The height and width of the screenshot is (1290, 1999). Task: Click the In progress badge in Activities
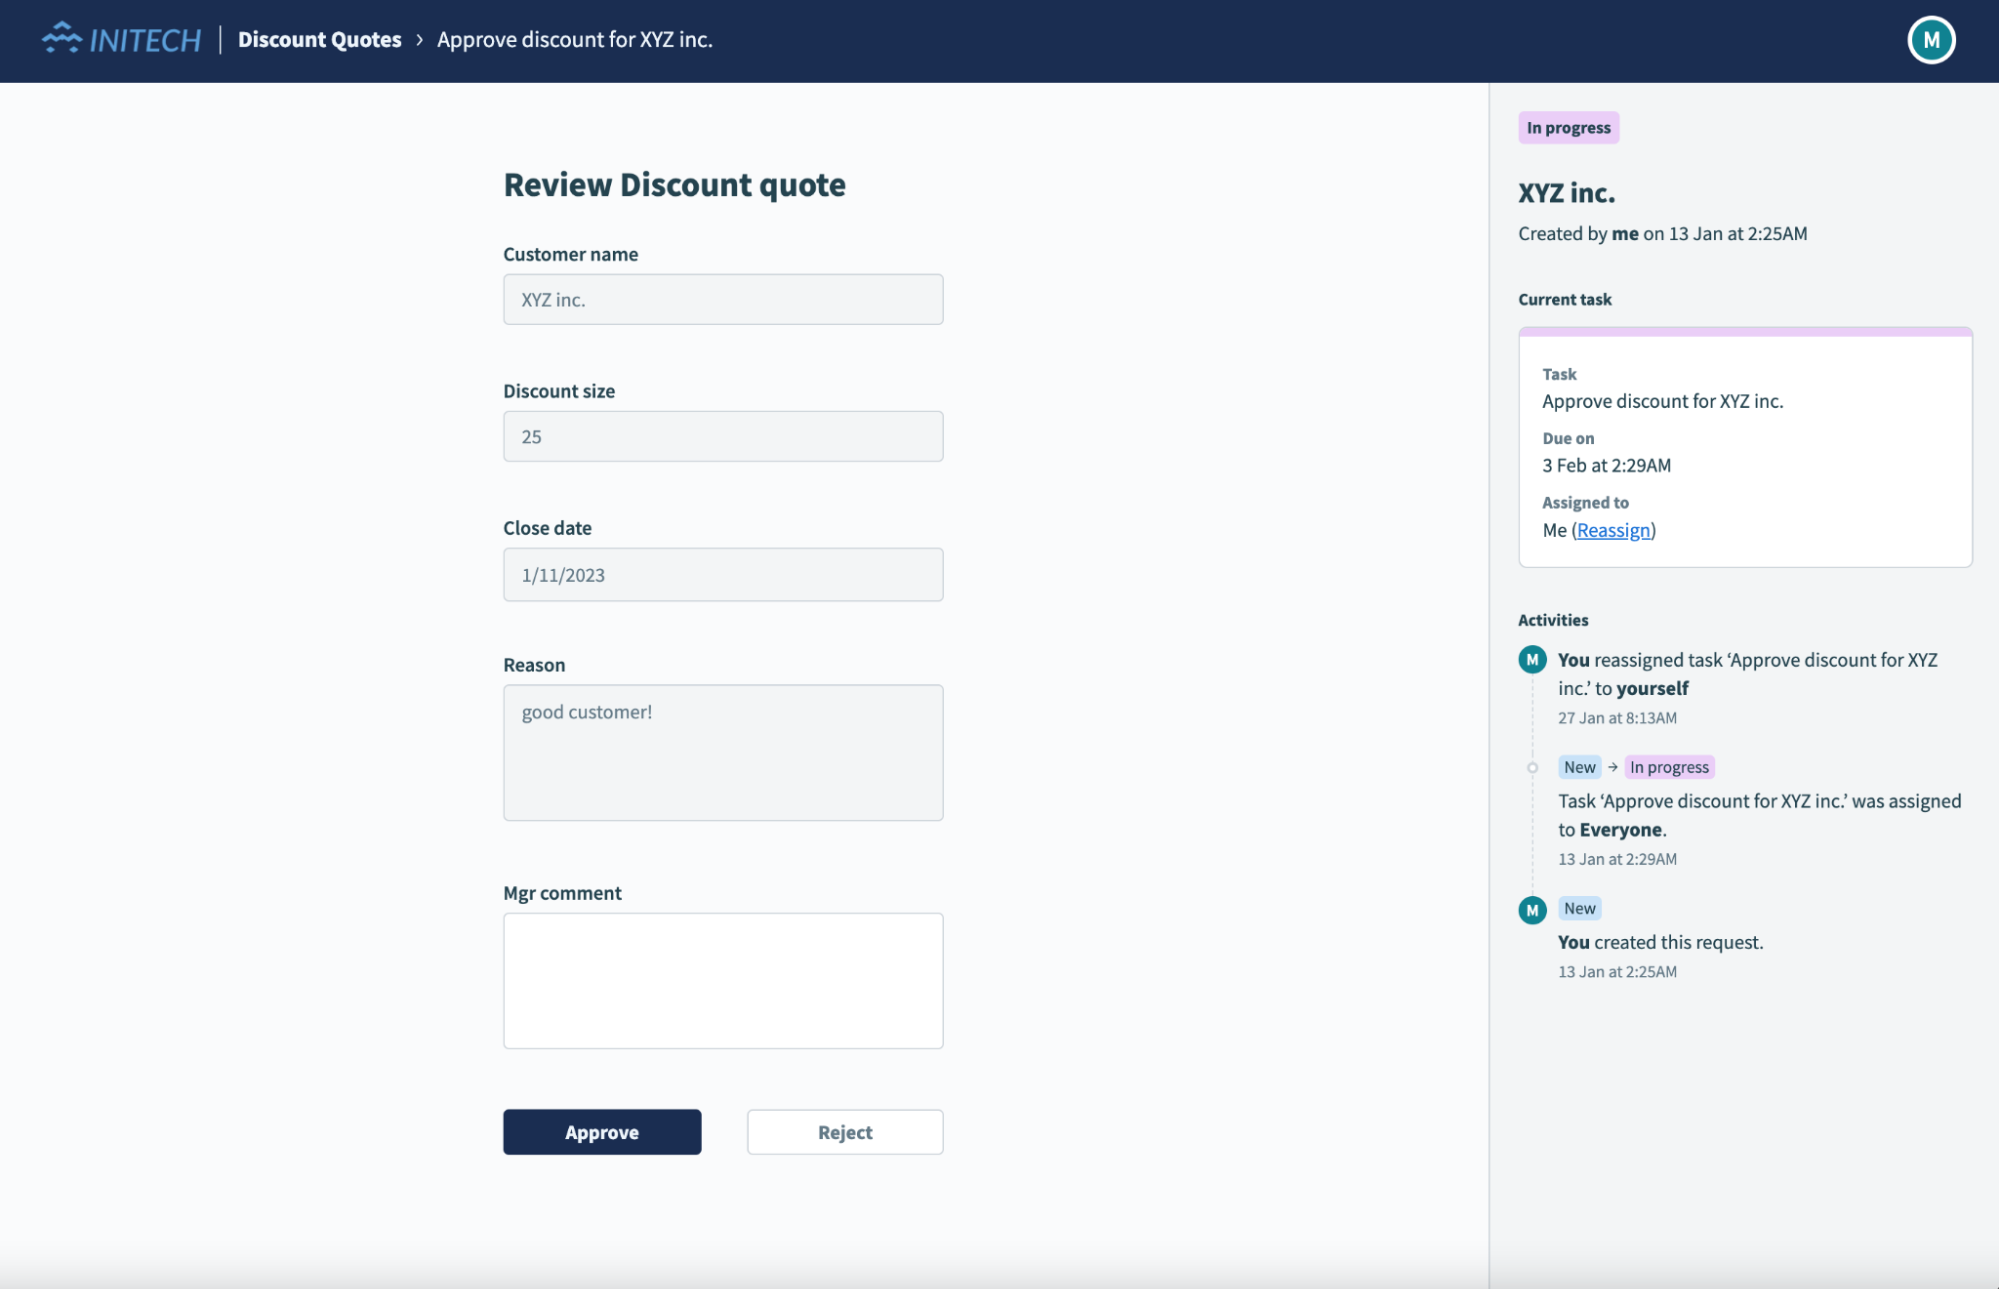click(x=1668, y=767)
